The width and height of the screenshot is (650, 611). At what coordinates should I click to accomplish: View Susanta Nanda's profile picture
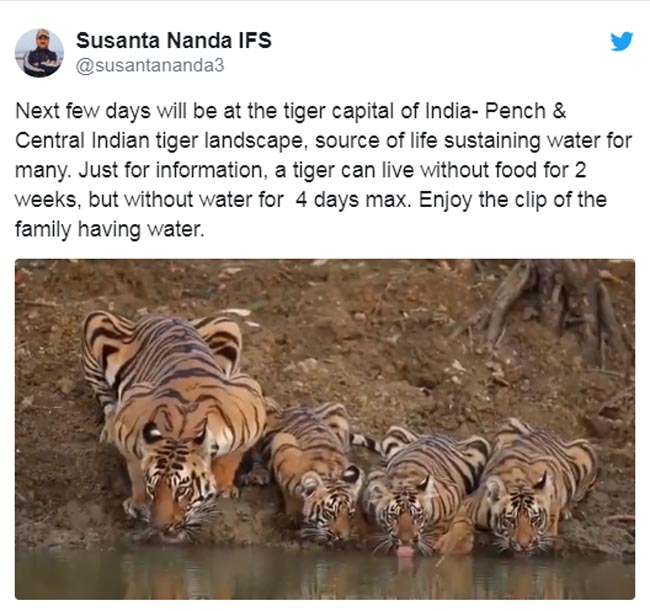[x=39, y=53]
